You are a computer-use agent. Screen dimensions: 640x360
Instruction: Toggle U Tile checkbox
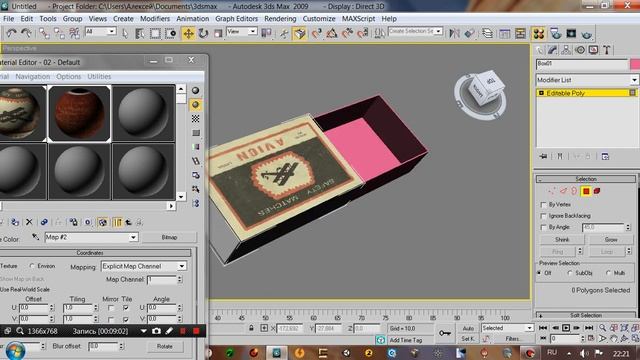point(126,308)
